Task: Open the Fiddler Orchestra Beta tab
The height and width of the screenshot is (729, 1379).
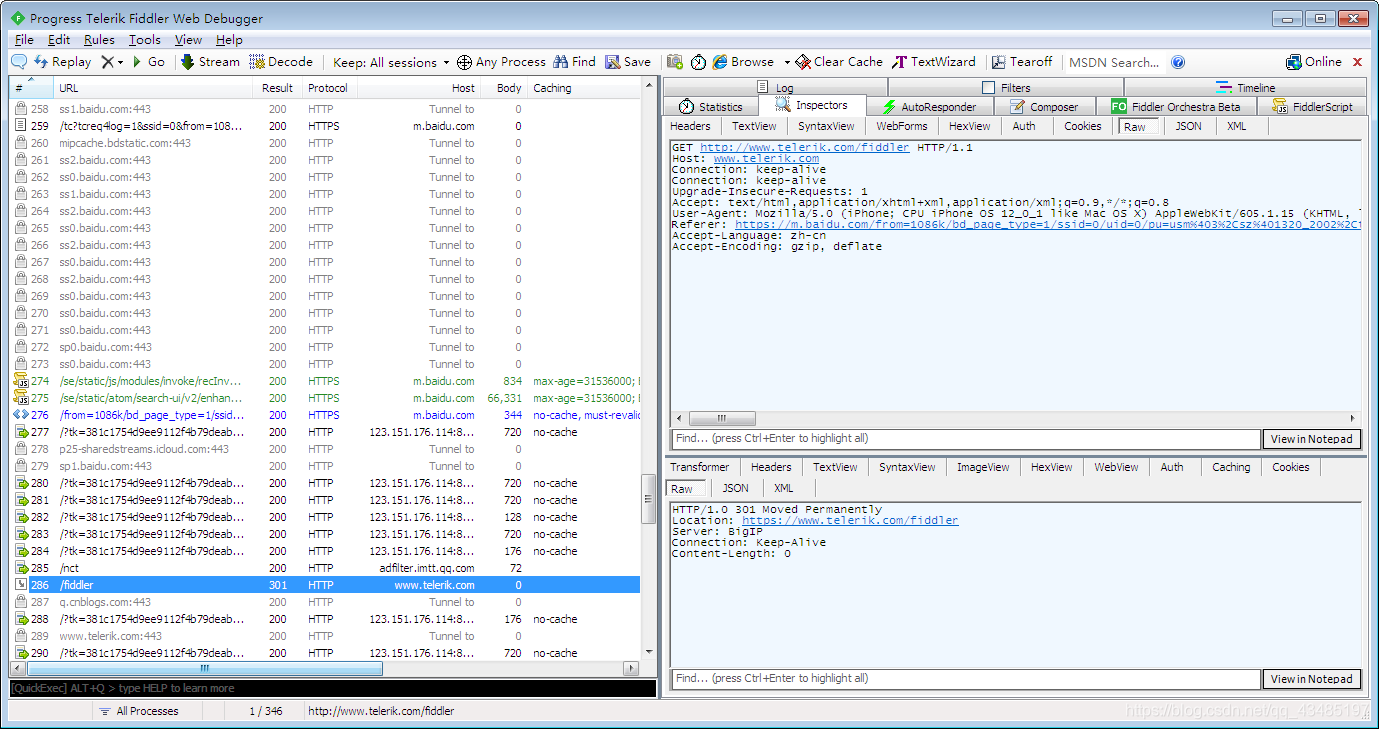Action: [x=1176, y=107]
